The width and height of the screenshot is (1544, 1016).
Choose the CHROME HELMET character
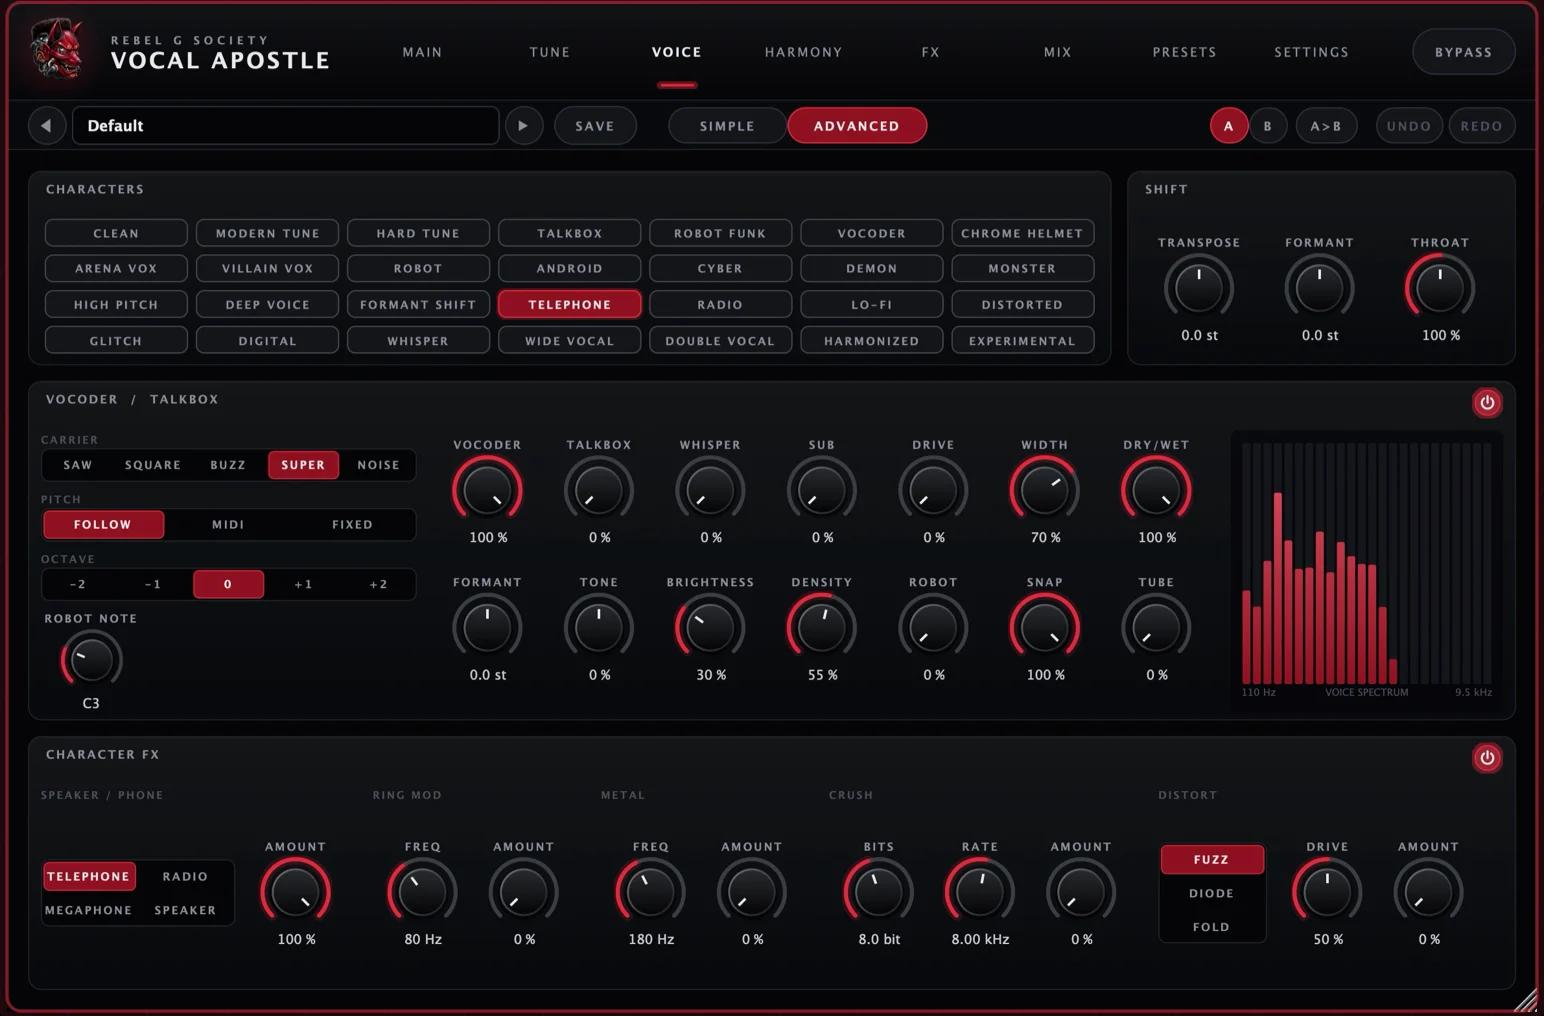[x=1022, y=233]
